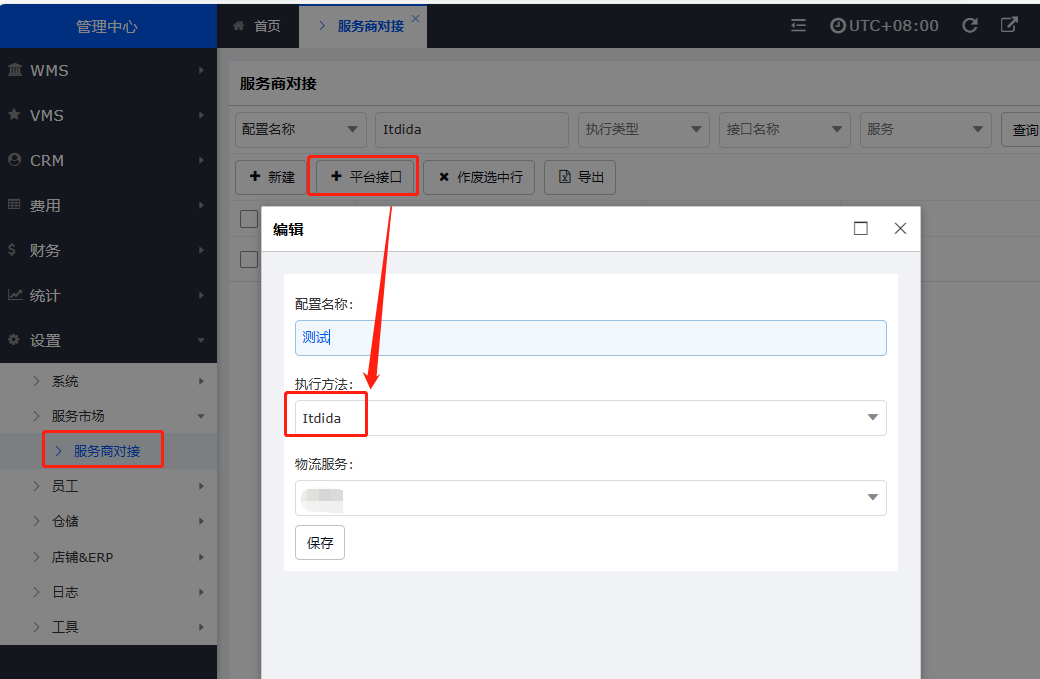Maximize the 编辑 dialog
The image size is (1040, 679).
(861, 228)
